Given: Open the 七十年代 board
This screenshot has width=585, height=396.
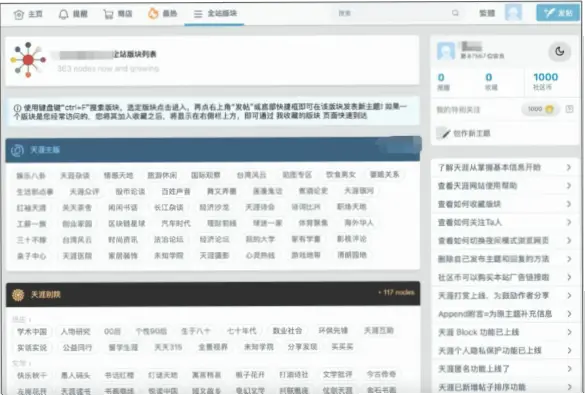Looking at the screenshot, I should pos(241,331).
